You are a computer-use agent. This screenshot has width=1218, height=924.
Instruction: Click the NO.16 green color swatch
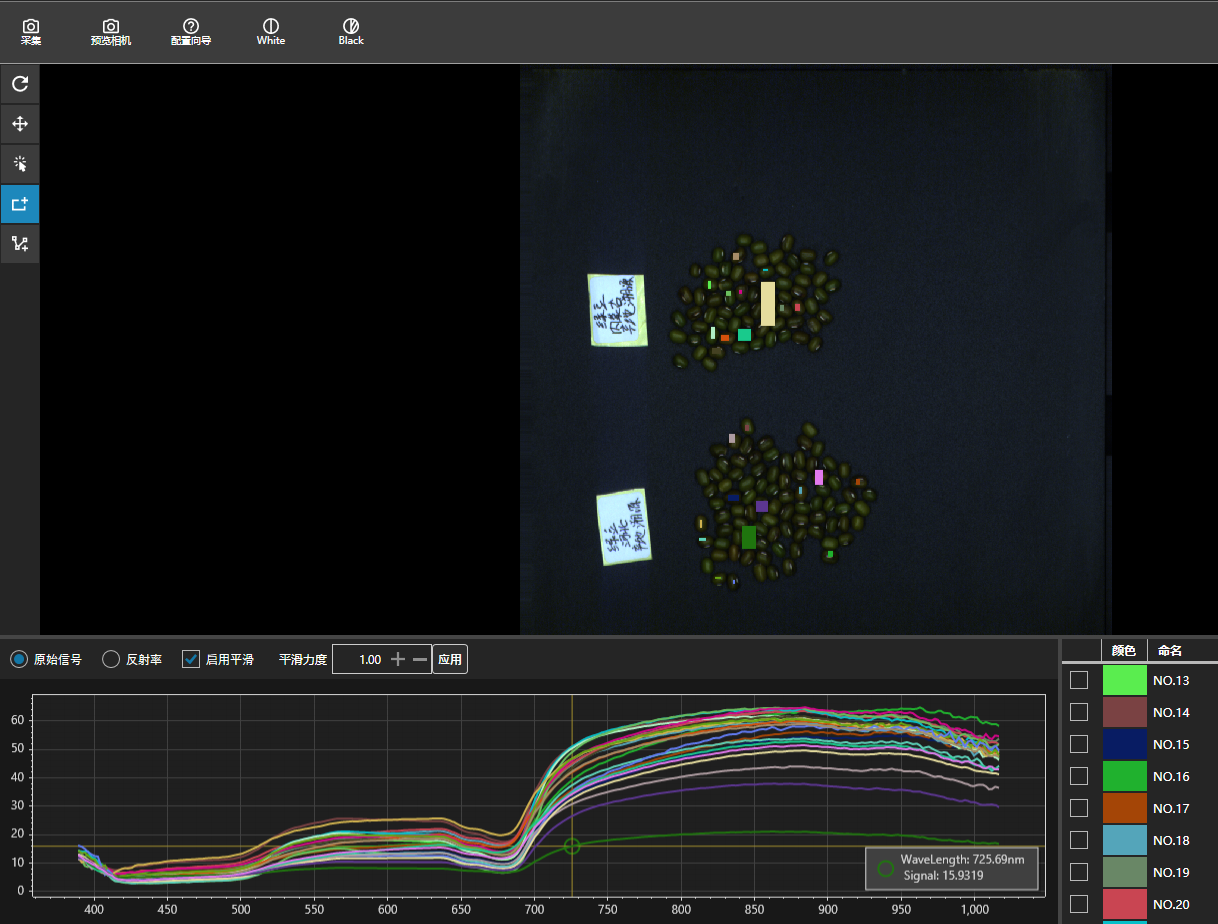[1124, 776]
